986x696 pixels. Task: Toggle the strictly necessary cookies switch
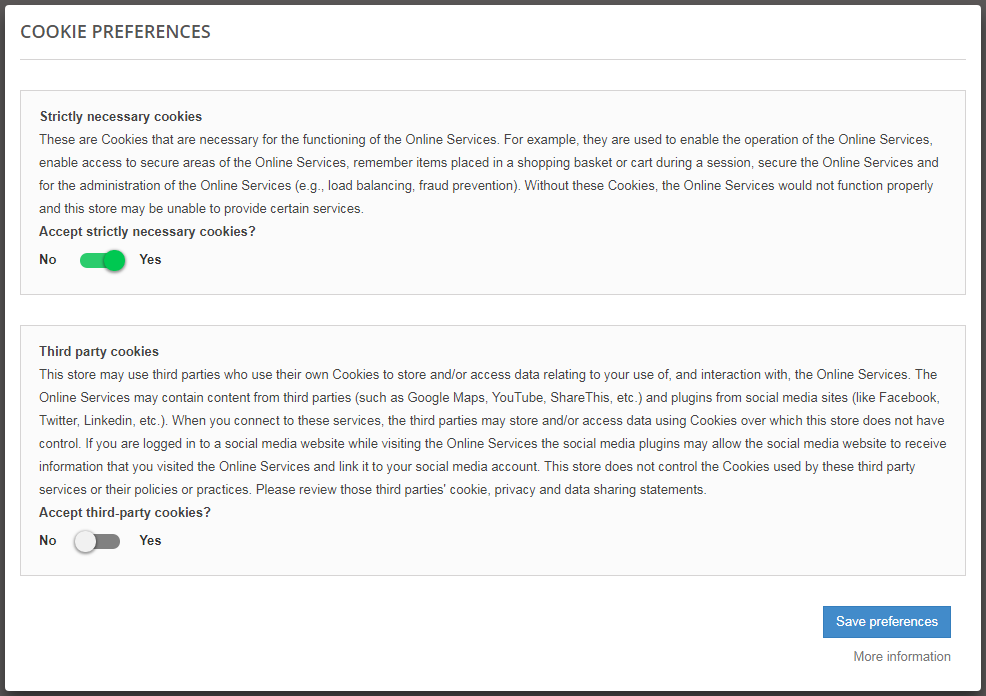pos(102,260)
